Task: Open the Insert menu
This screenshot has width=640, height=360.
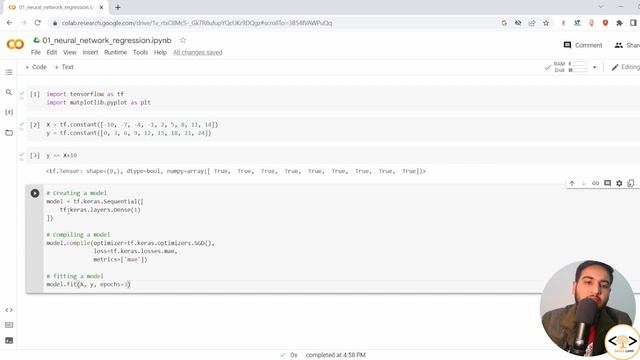Action: 90,52
